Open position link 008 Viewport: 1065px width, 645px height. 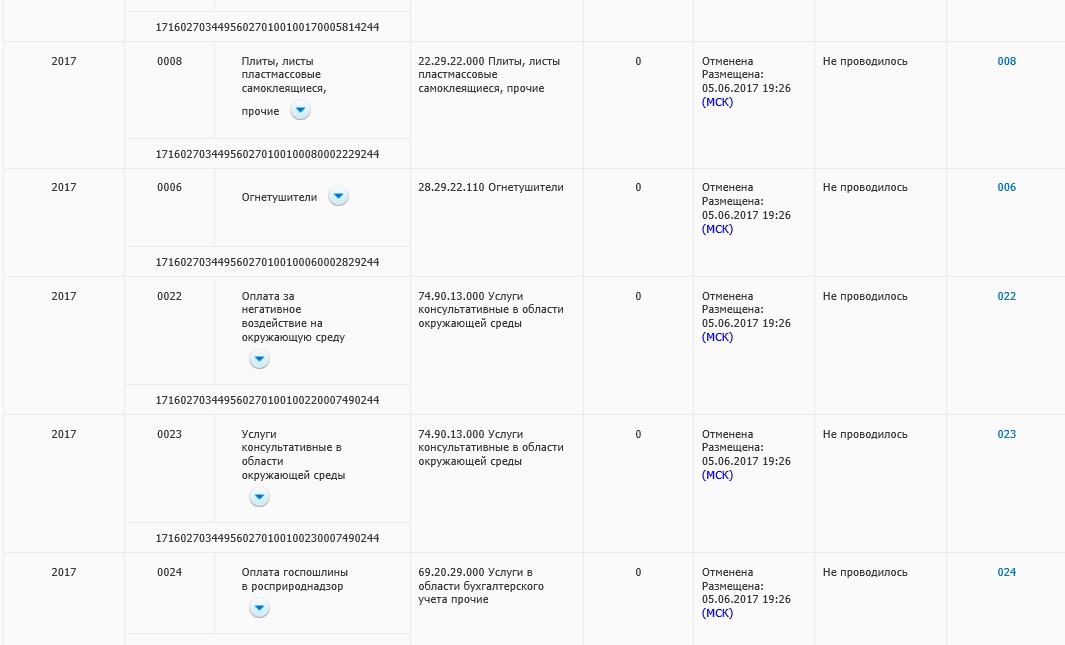pyautogui.click(x=1007, y=61)
